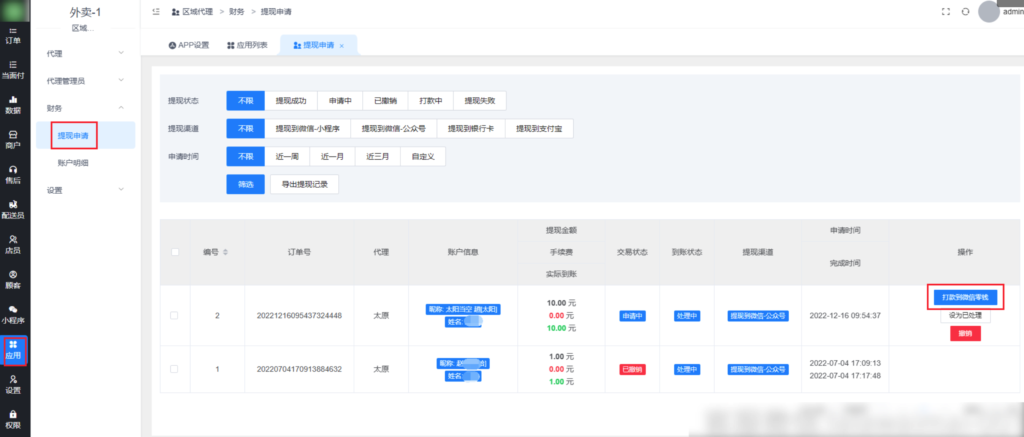Select 近一周 time filter
This screenshot has height=437, width=1024.
click(x=287, y=157)
